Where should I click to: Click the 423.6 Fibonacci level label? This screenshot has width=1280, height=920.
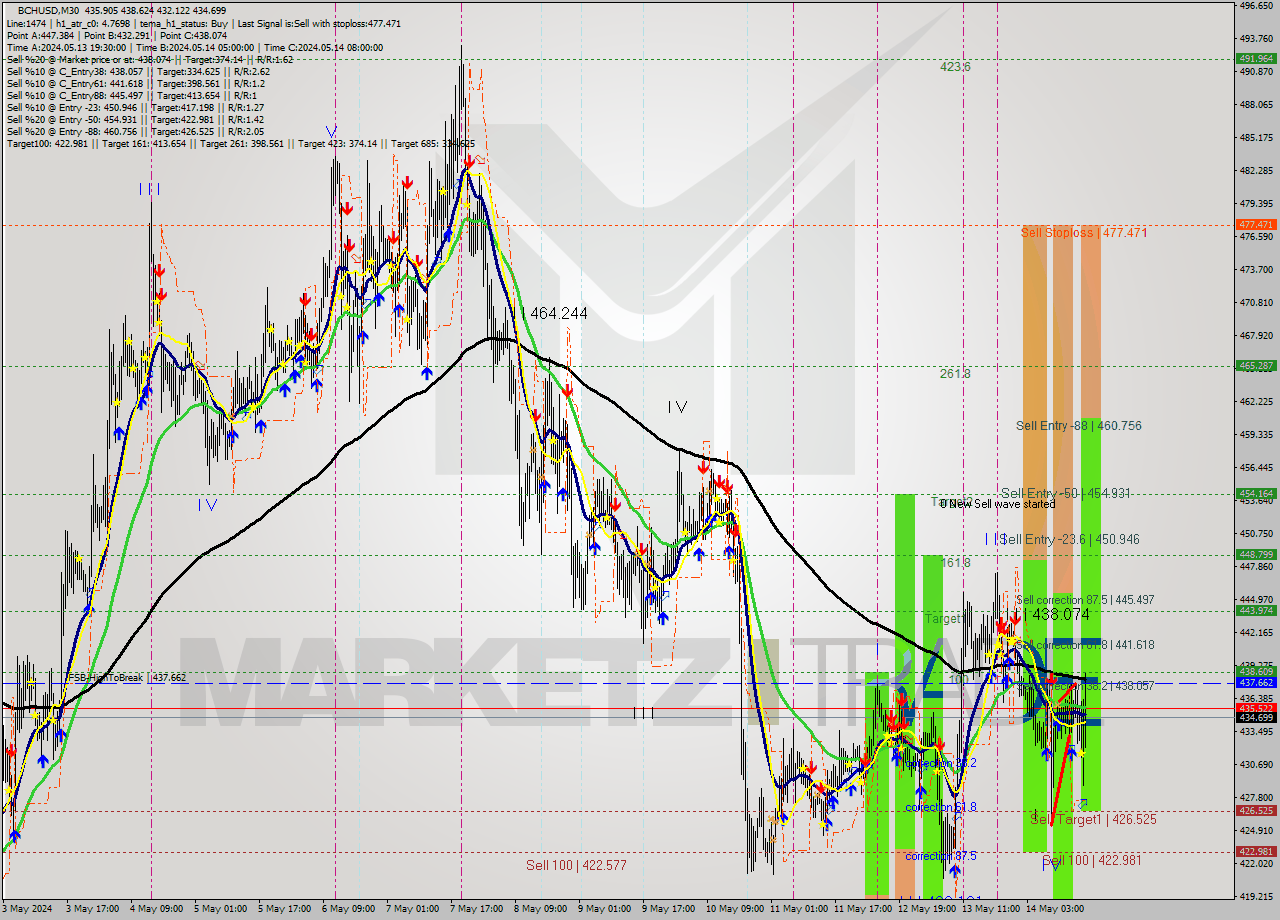[955, 67]
